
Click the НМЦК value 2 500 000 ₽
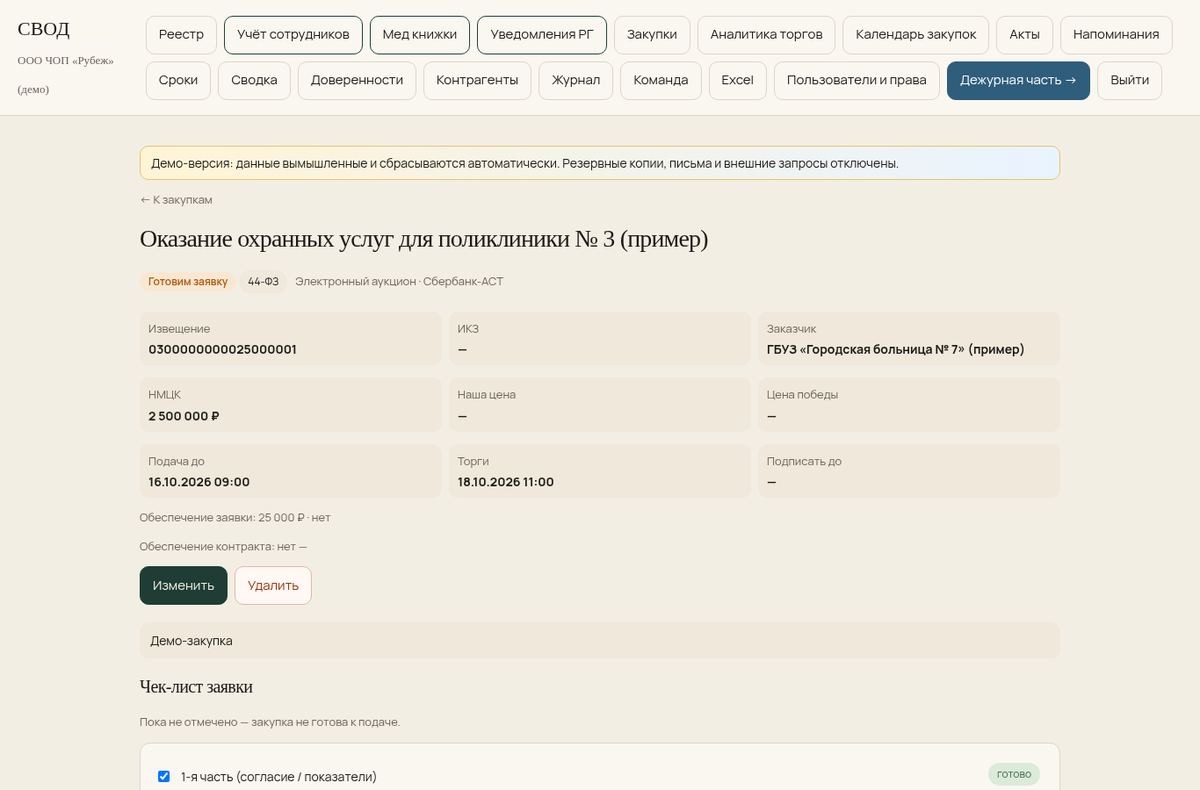184,416
